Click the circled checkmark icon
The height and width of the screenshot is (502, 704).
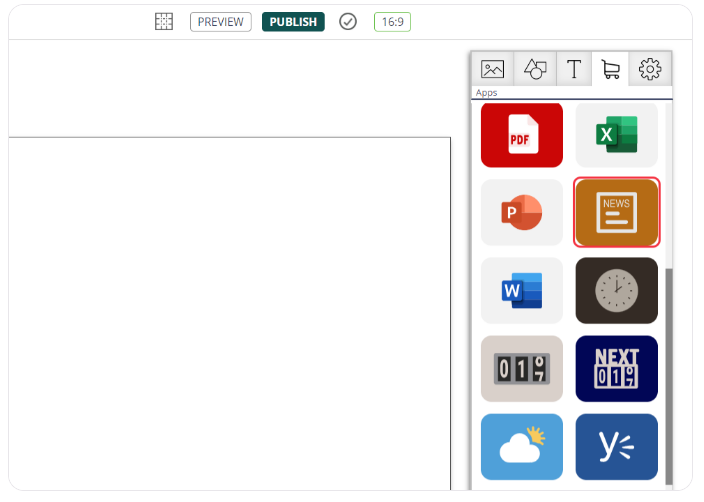click(348, 22)
